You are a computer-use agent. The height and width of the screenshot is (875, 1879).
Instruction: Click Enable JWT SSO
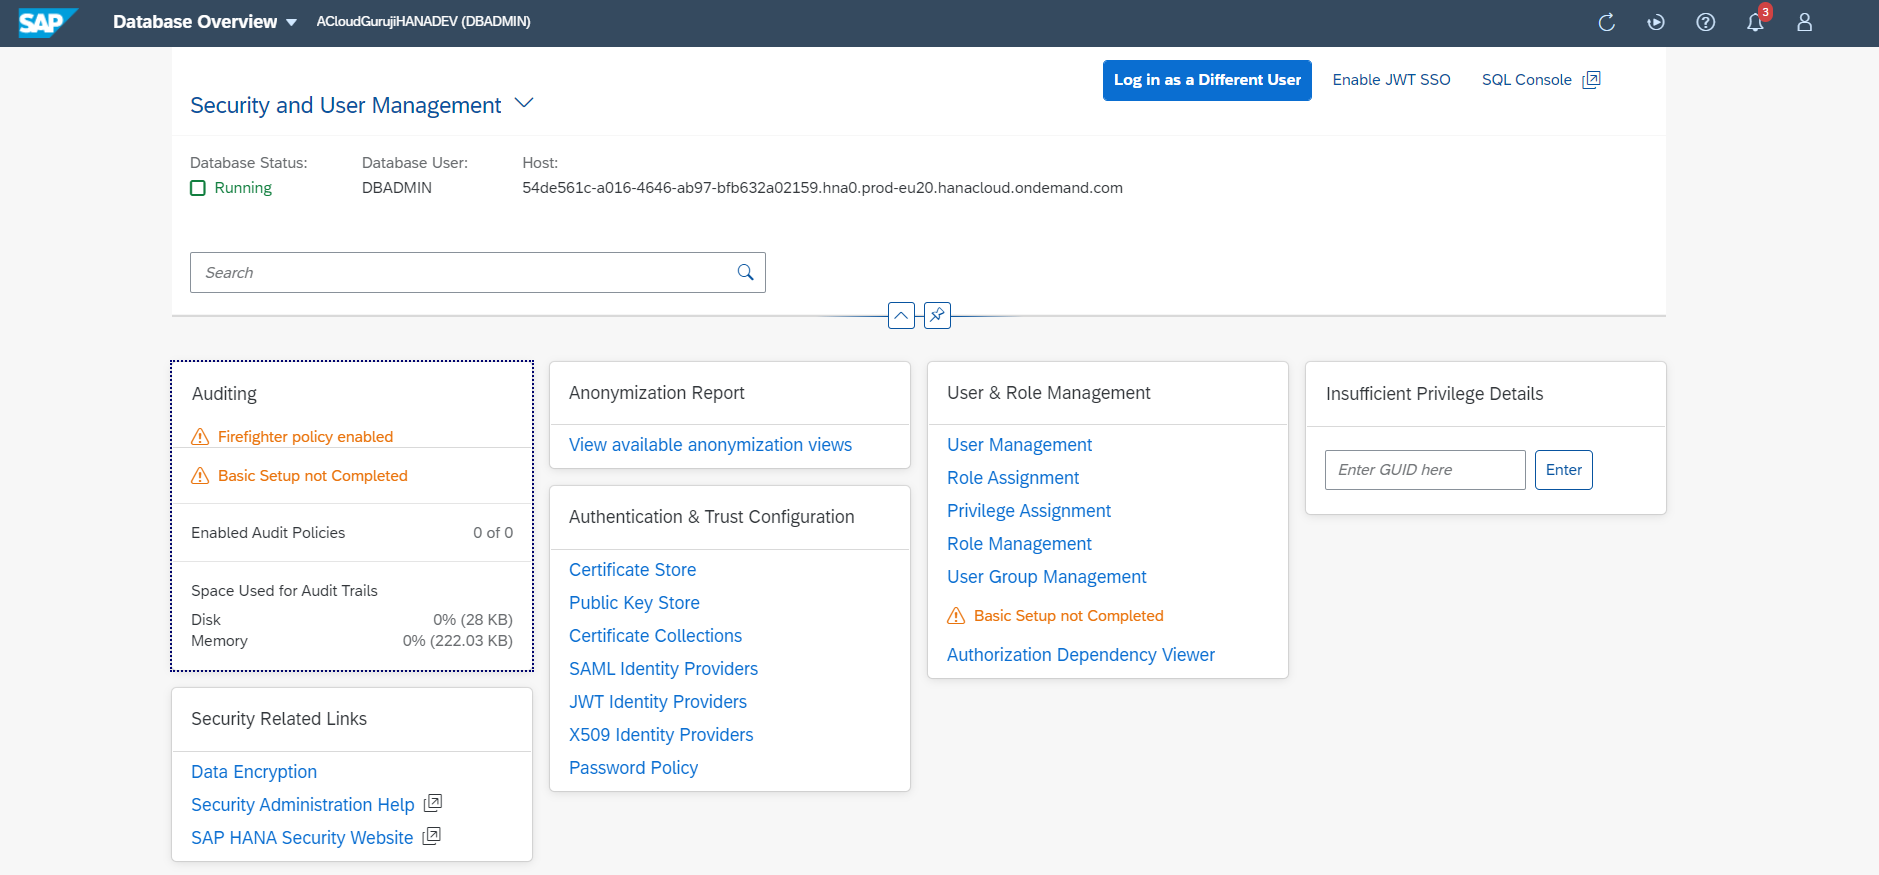[1391, 80]
